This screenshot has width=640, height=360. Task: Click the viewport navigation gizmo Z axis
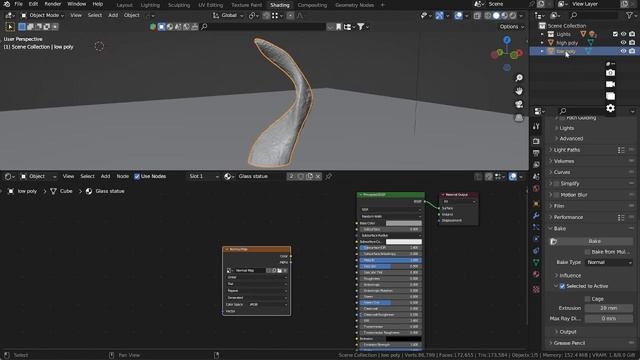point(507,40)
